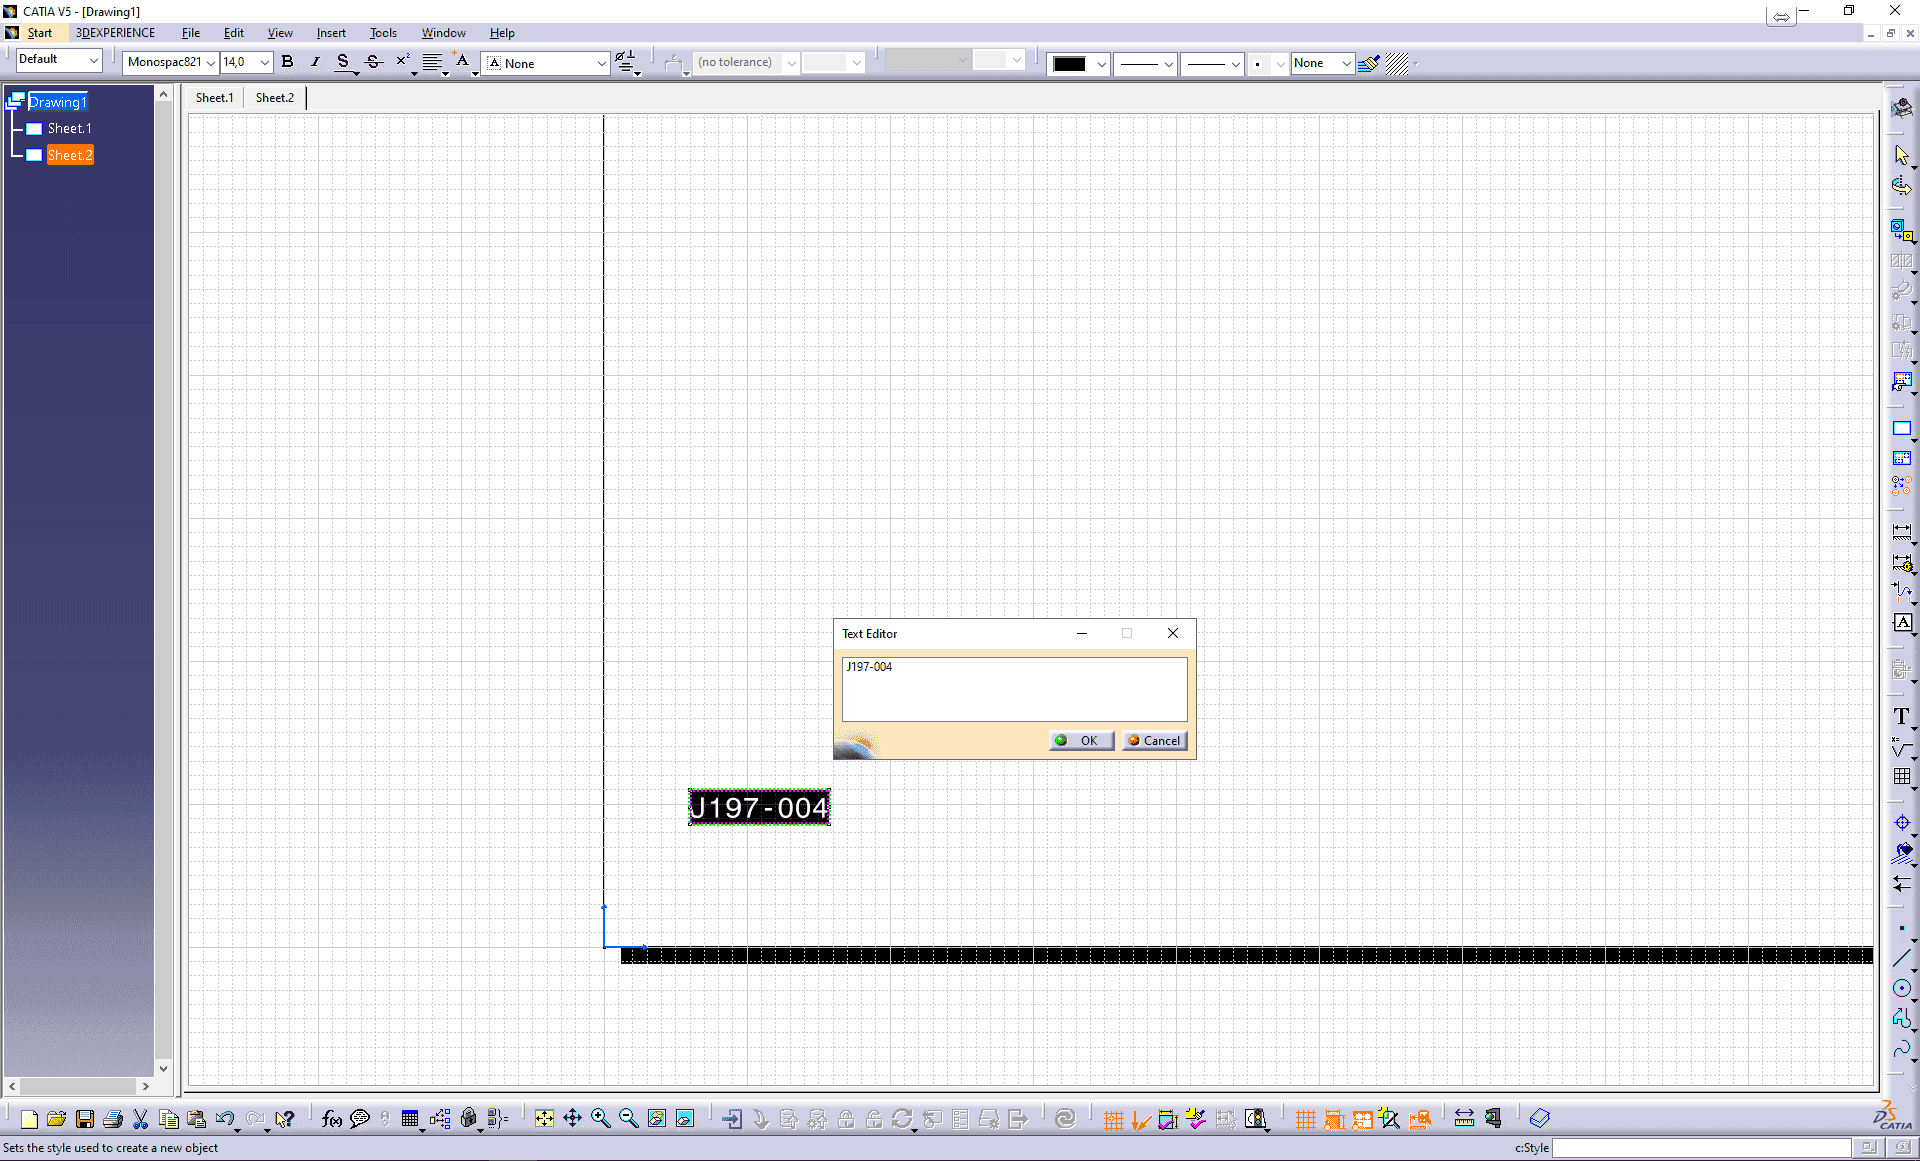The height and width of the screenshot is (1161, 1920).
Task: Activate the What's This help cursor icon
Action: [x=285, y=1119]
